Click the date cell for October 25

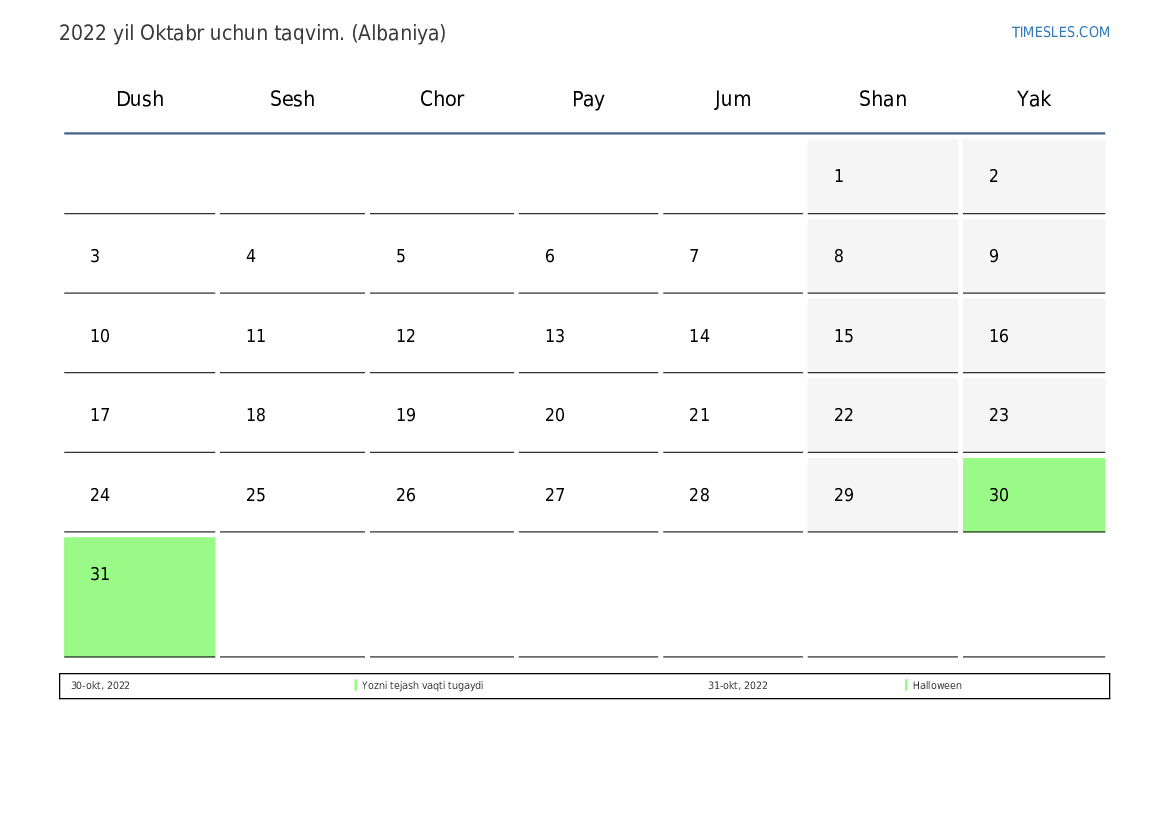pyautogui.click(x=292, y=495)
